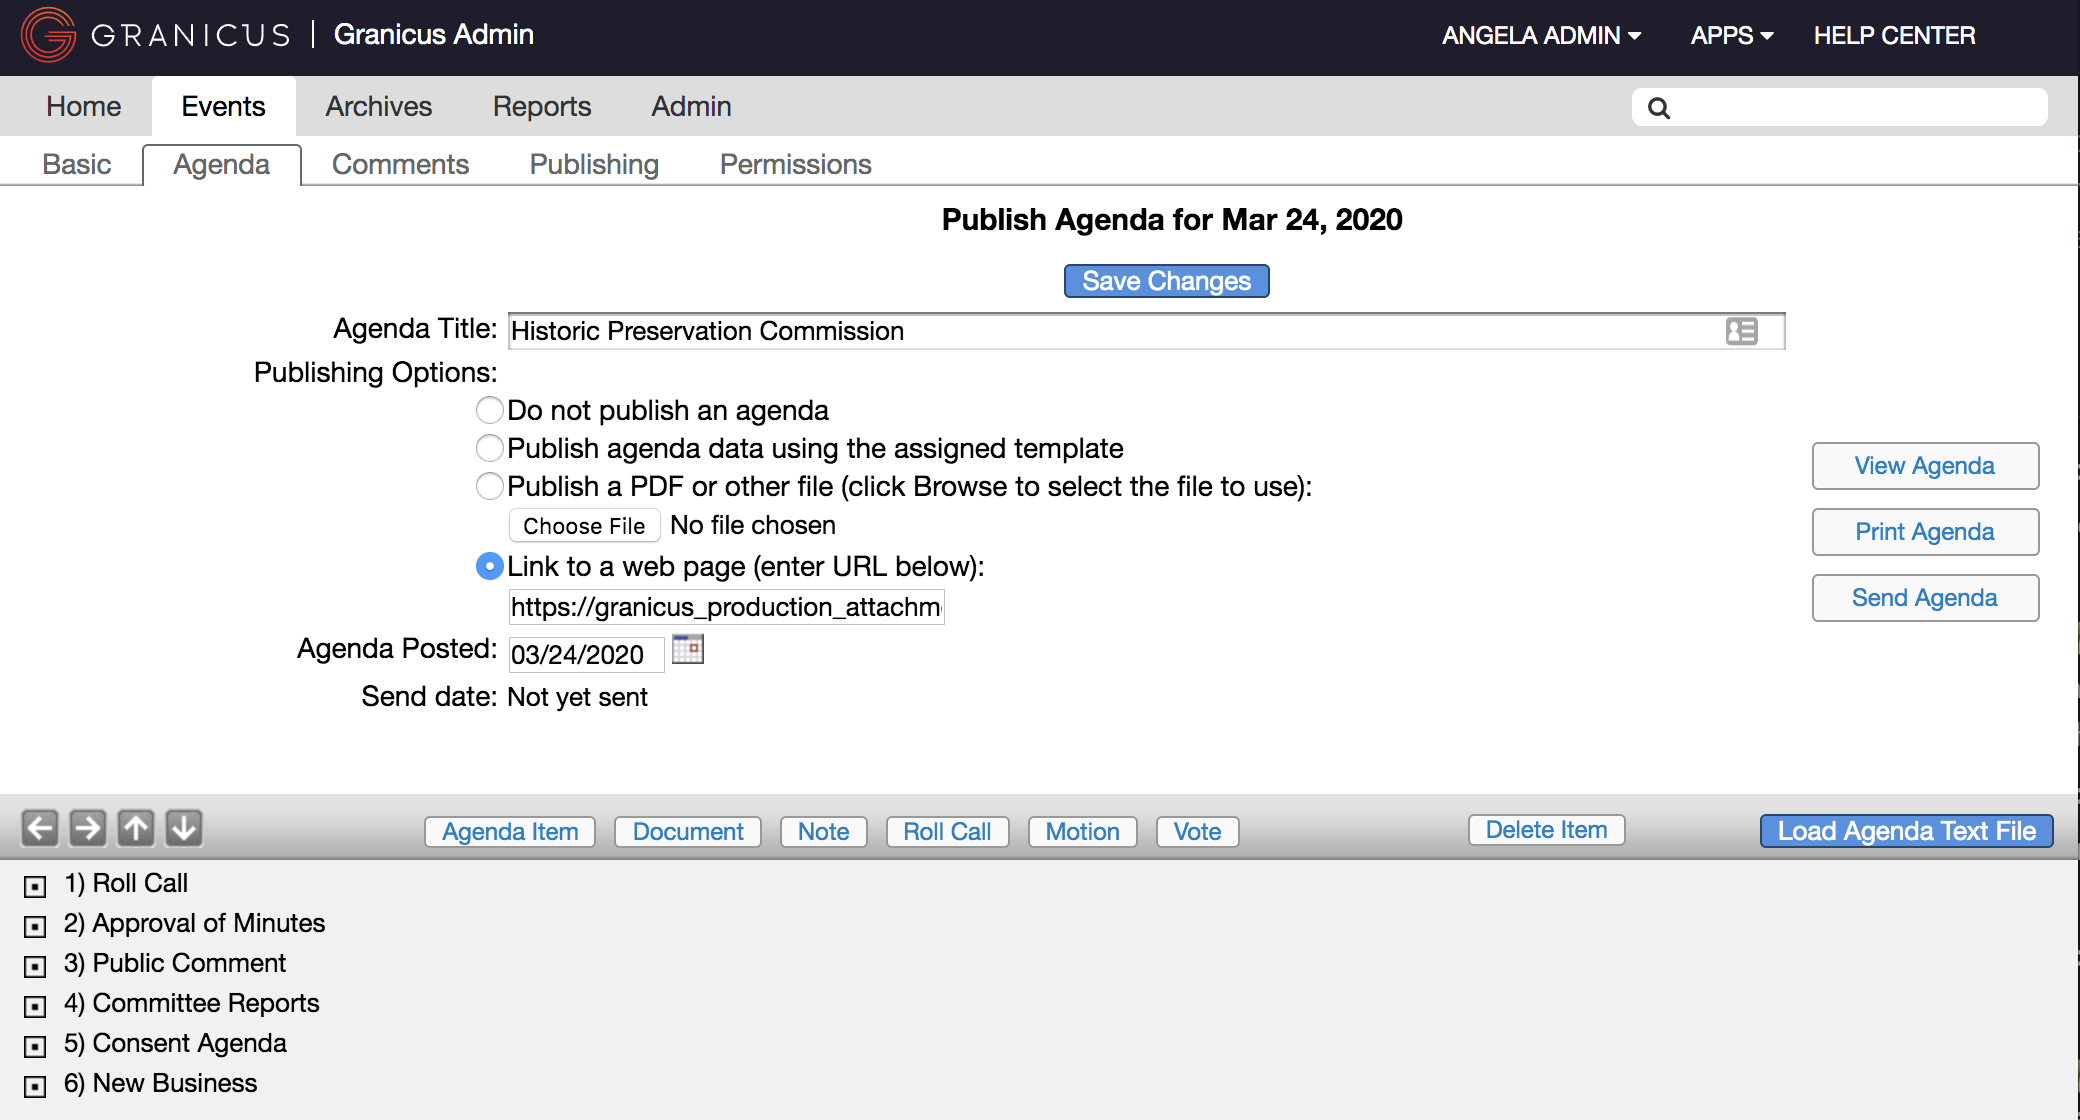Click the search magnifier icon
Image resolution: width=2080 pixels, height=1120 pixels.
tap(1659, 106)
